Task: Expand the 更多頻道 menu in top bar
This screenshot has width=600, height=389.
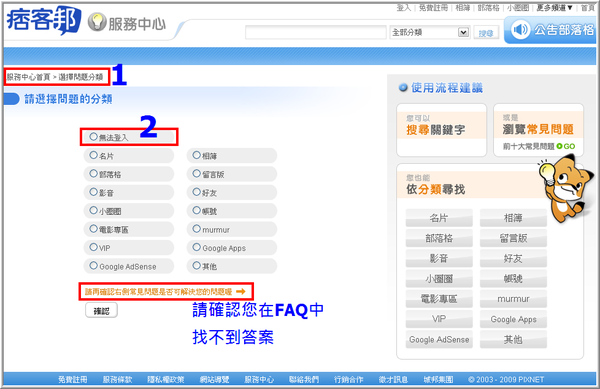Action: 554,8
